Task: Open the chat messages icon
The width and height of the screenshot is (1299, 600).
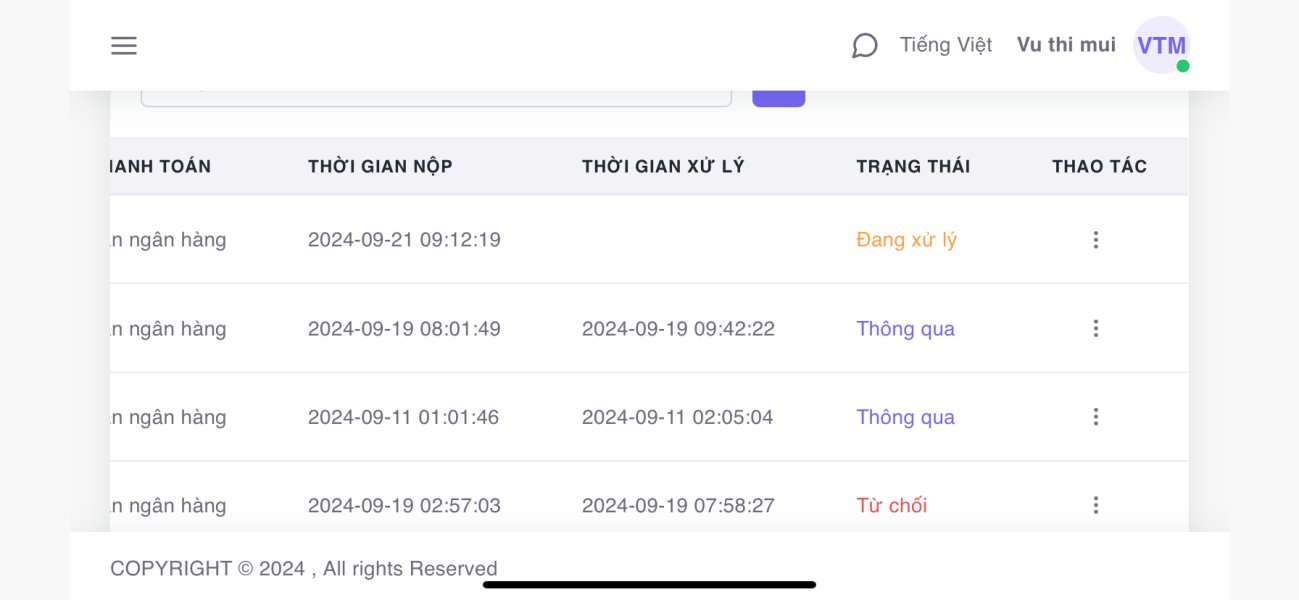Action: [x=864, y=46]
